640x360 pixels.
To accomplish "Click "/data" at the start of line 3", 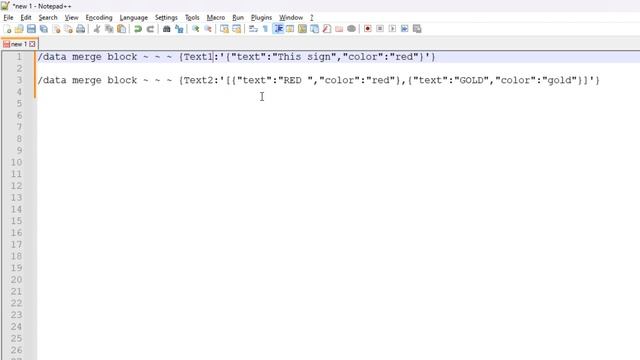I will [52, 80].
